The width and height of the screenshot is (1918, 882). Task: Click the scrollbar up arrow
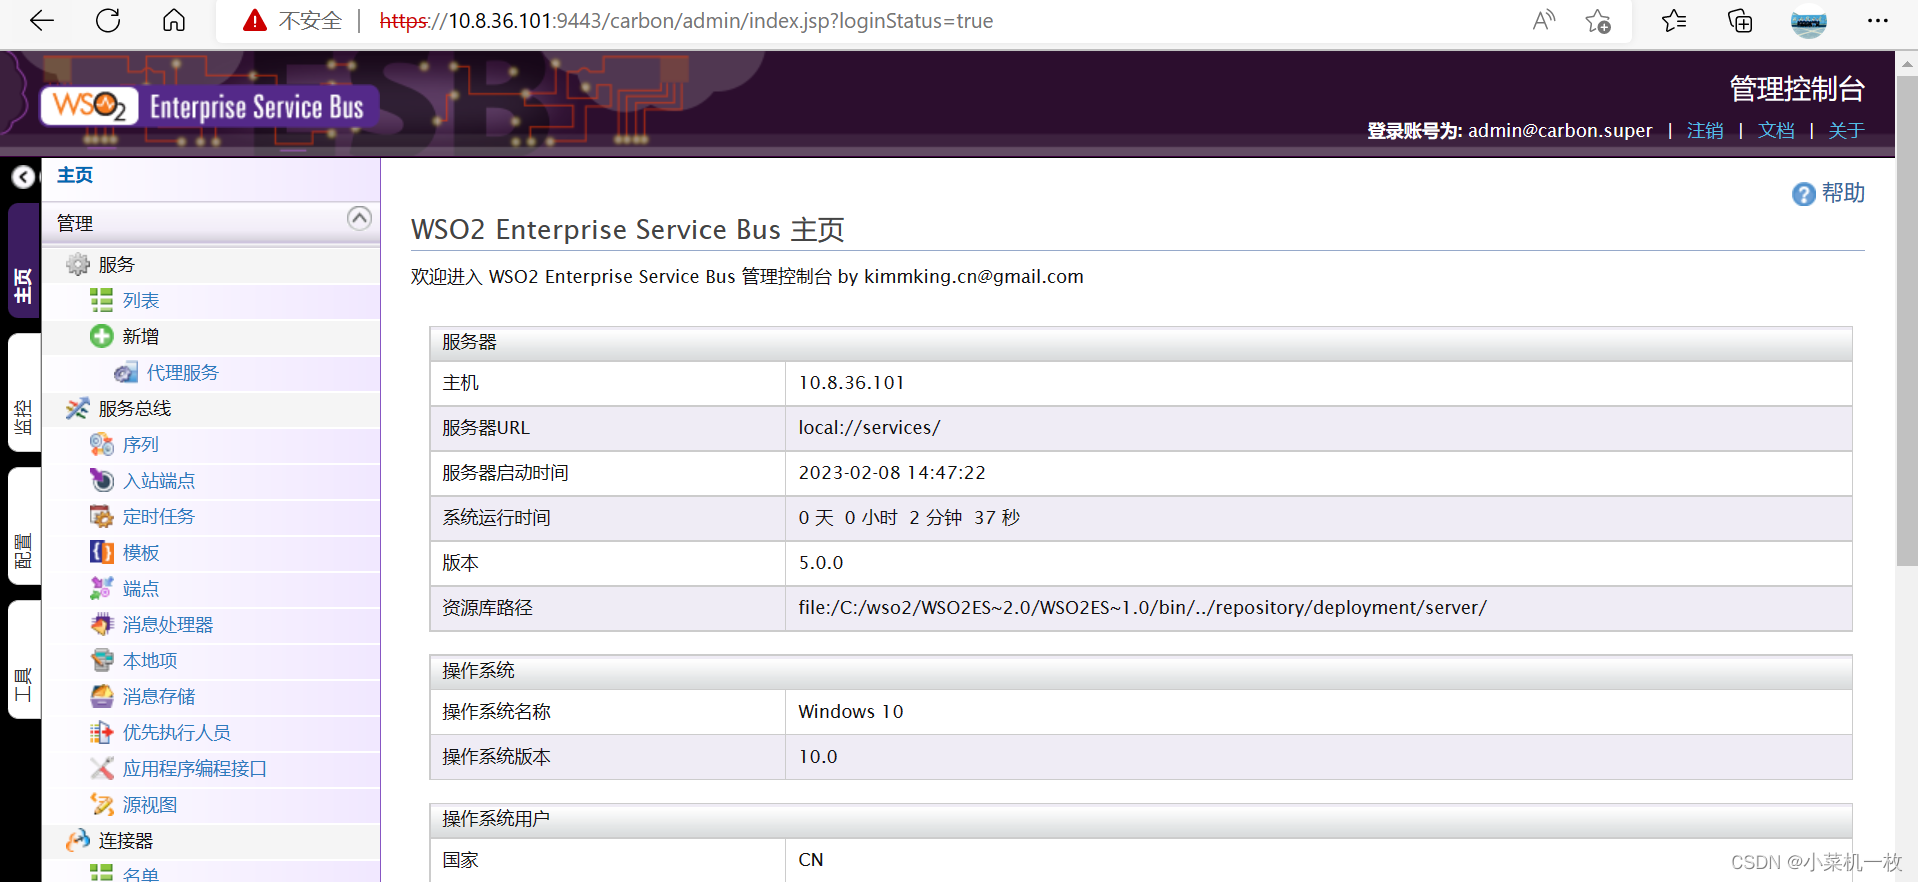point(1907,63)
